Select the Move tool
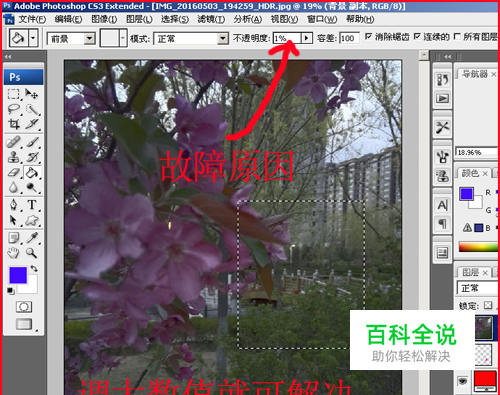This screenshot has height=395, width=500. [x=32, y=94]
